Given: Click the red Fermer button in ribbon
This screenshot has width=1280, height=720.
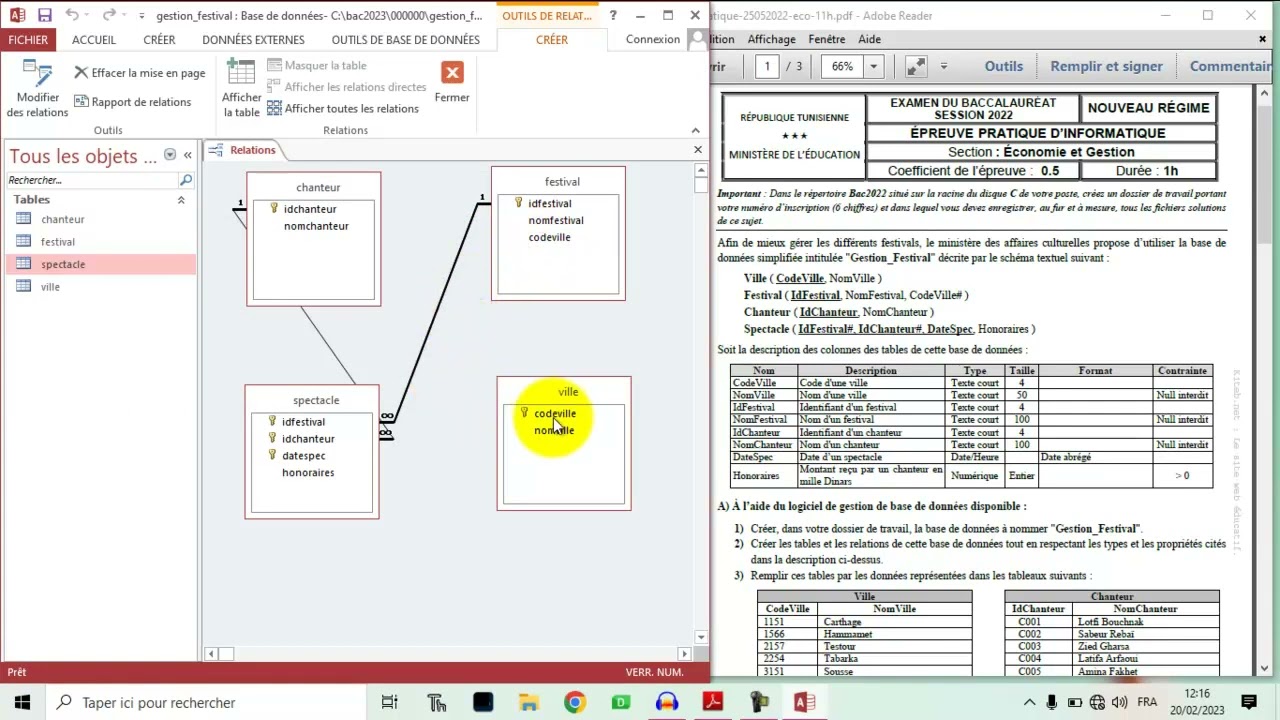Looking at the screenshot, I should tap(452, 82).
